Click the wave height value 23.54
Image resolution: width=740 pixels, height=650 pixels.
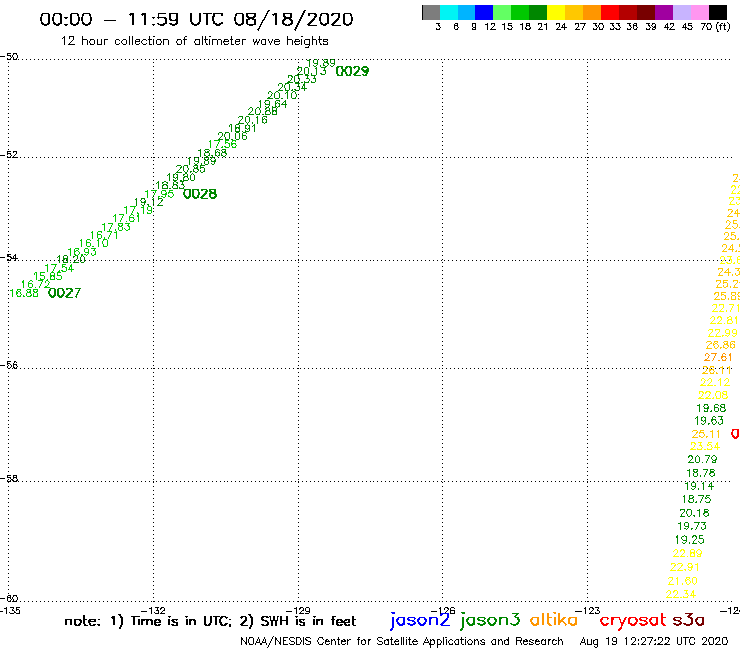pos(705,446)
